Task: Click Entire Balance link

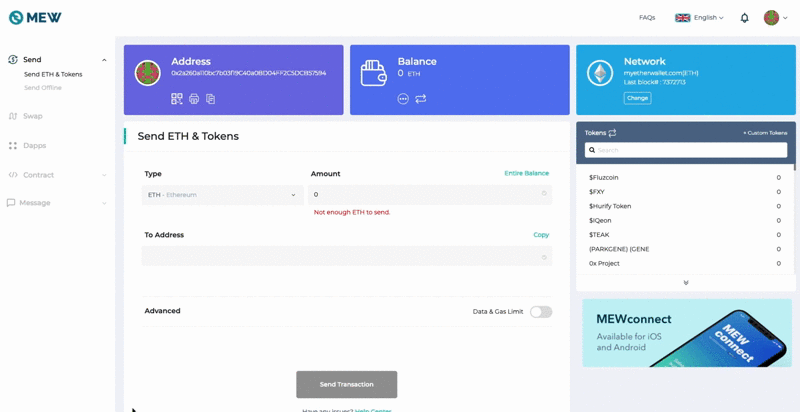Action: click(527, 173)
